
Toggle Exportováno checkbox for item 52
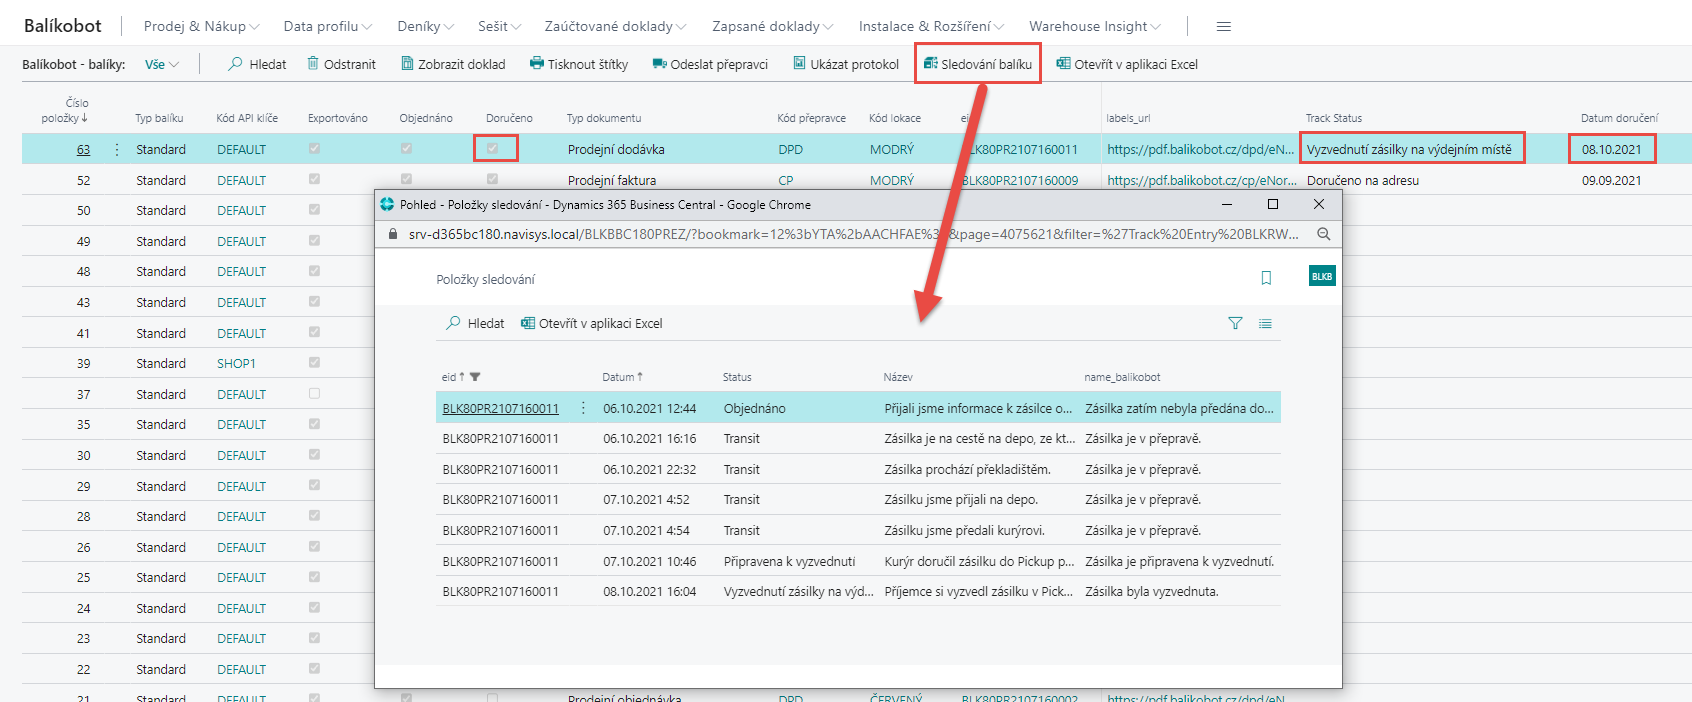tap(314, 179)
